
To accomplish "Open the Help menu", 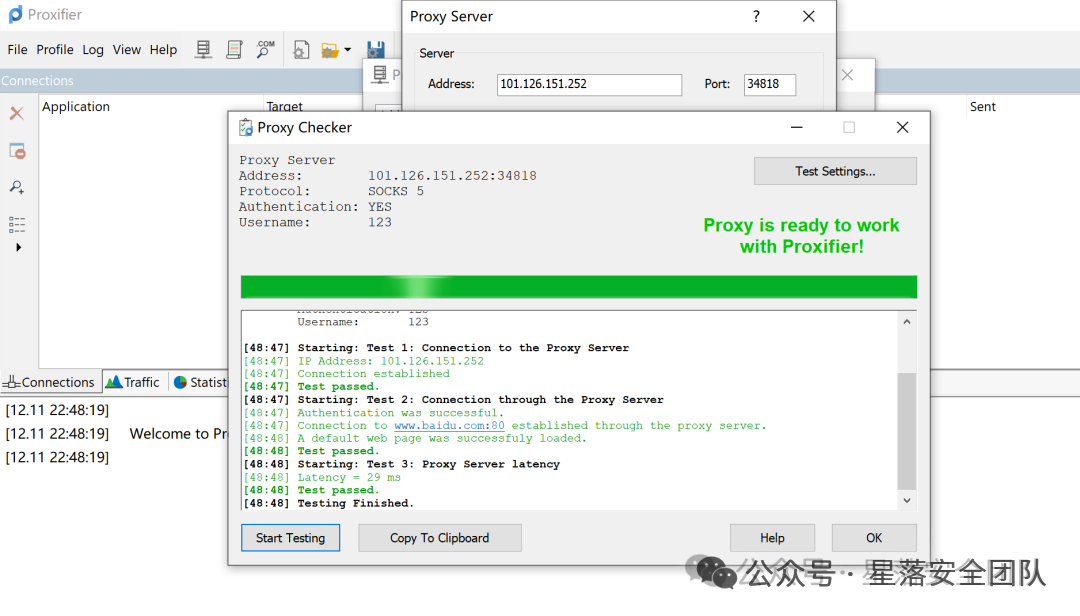I will [163, 50].
